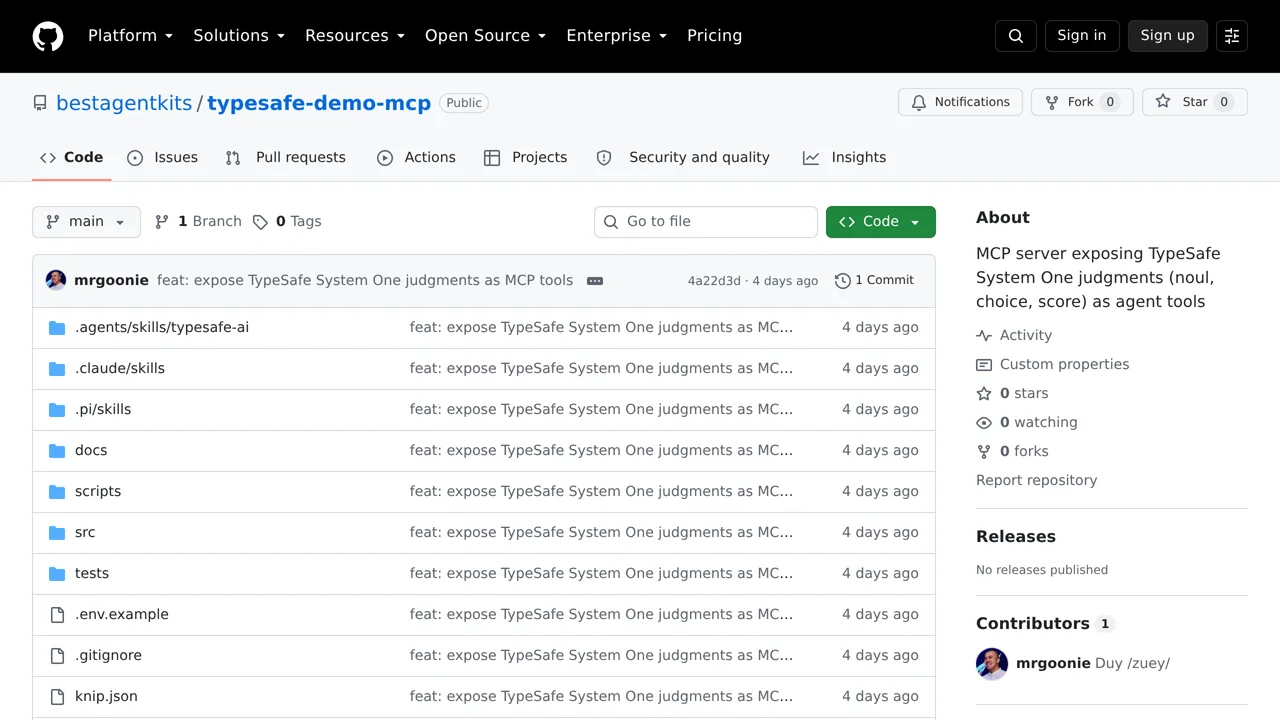Image resolution: width=1280 pixels, height=720 pixels.
Task: Open commit message in docs row
Action: (x=601, y=451)
